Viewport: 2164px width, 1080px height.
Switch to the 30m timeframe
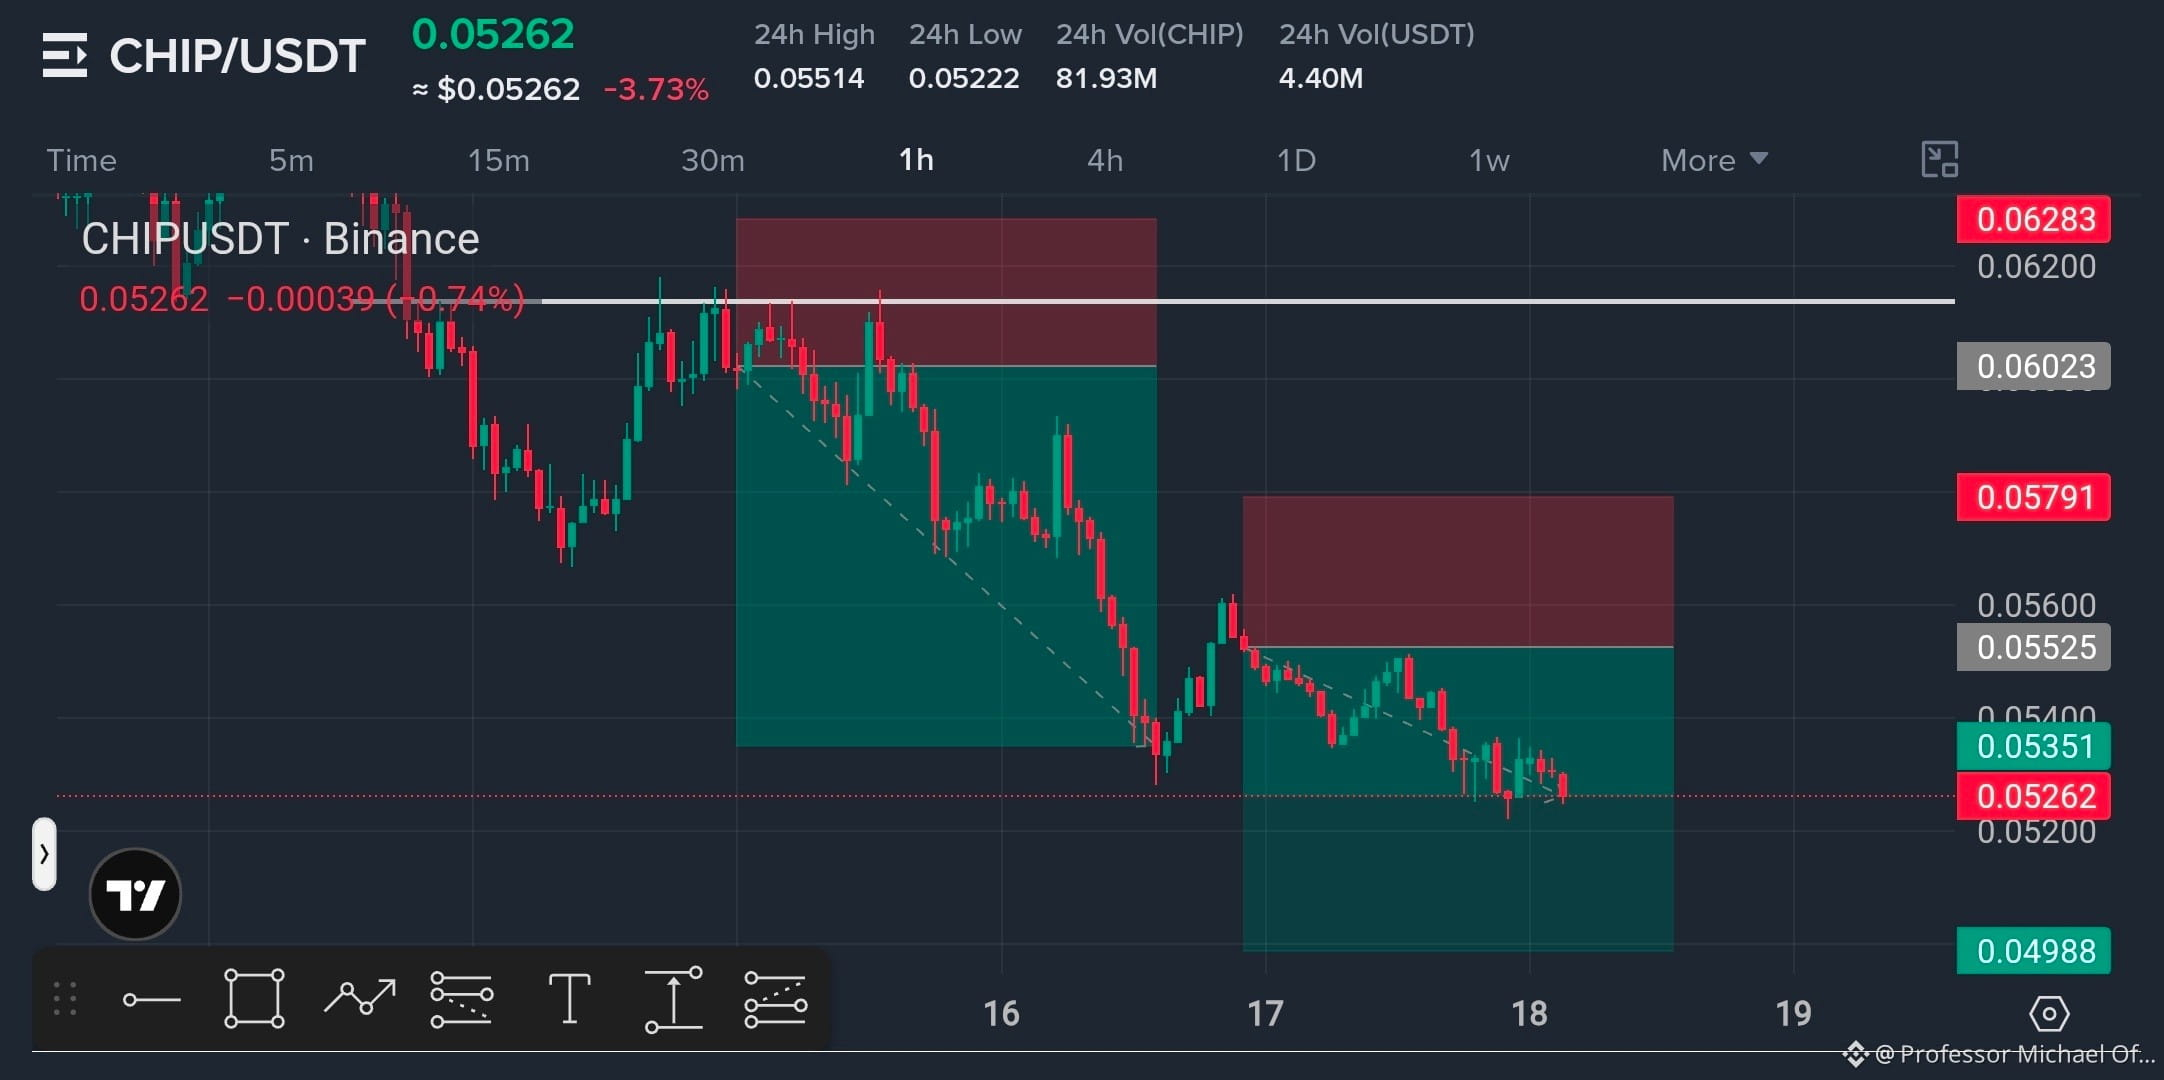713,160
